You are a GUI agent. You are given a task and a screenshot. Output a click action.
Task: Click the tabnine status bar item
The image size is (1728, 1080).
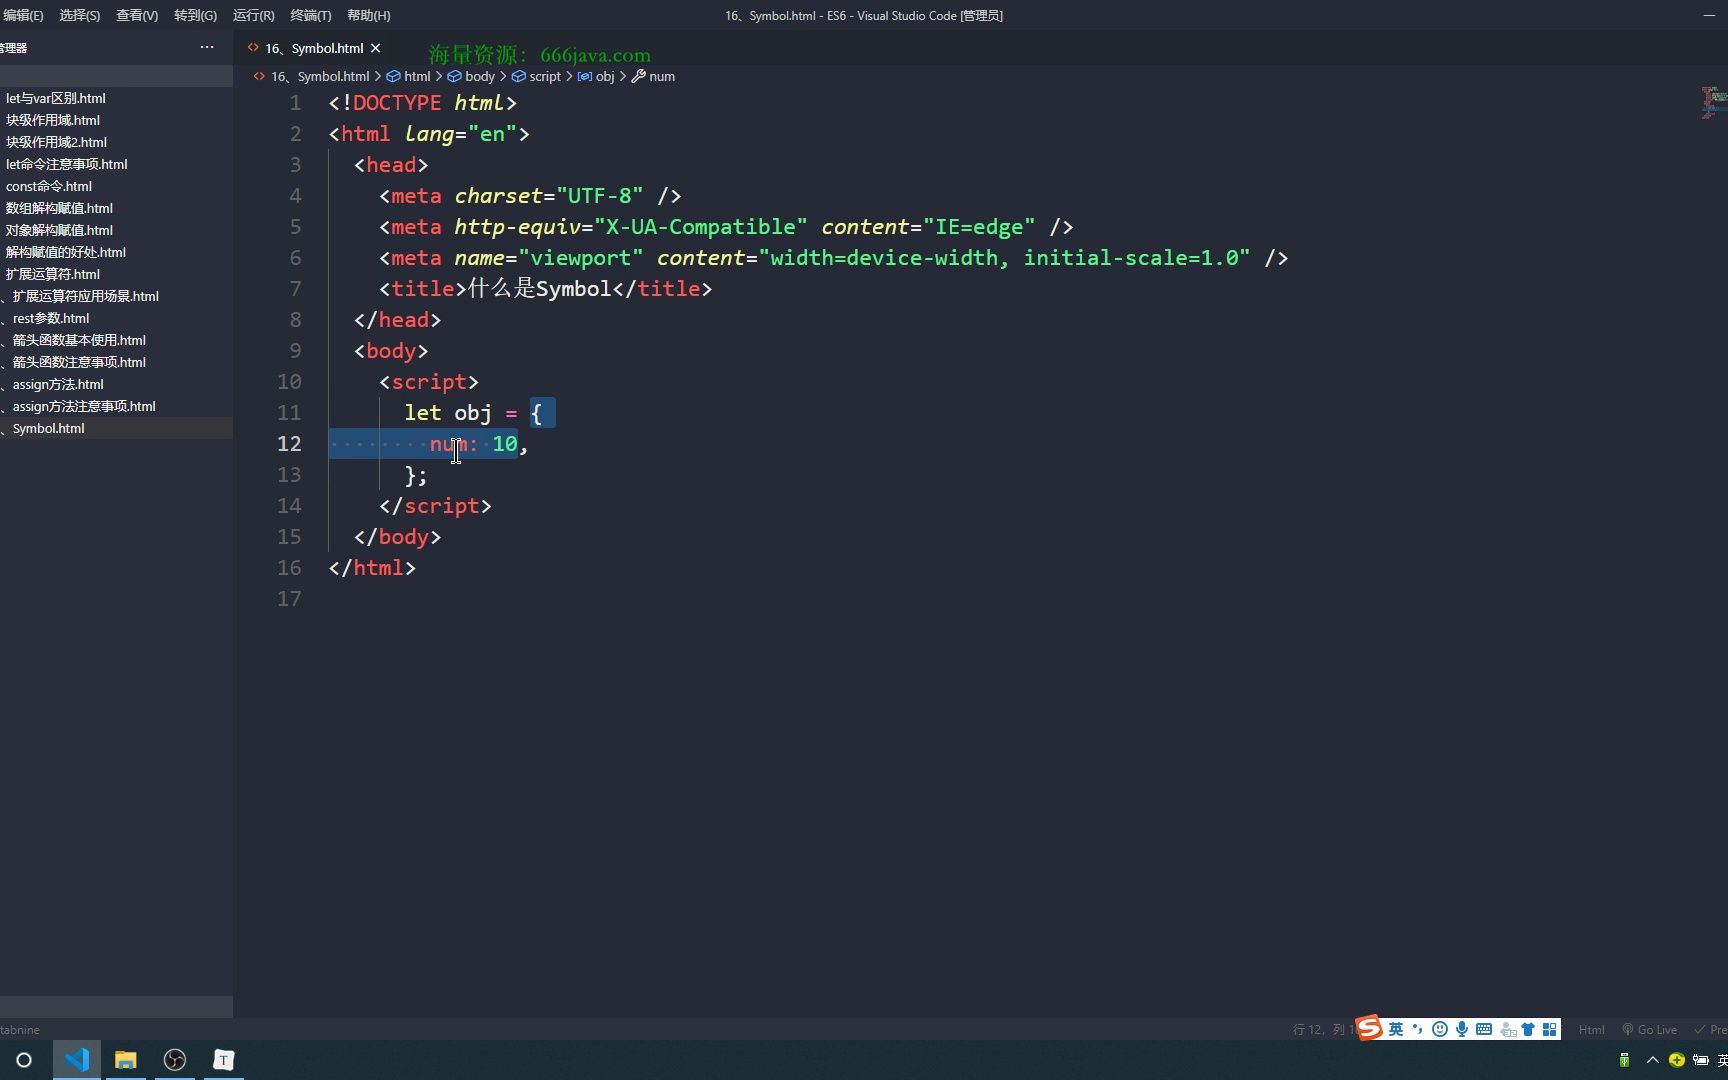(20, 1029)
